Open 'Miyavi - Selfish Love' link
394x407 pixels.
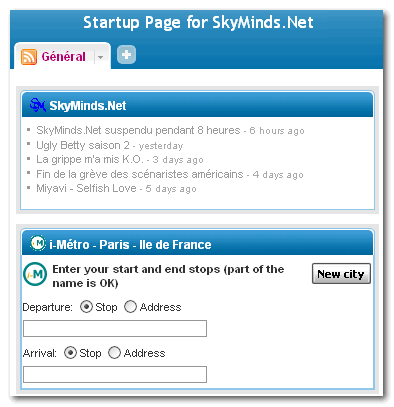pyautogui.click(x=86, y=188)
